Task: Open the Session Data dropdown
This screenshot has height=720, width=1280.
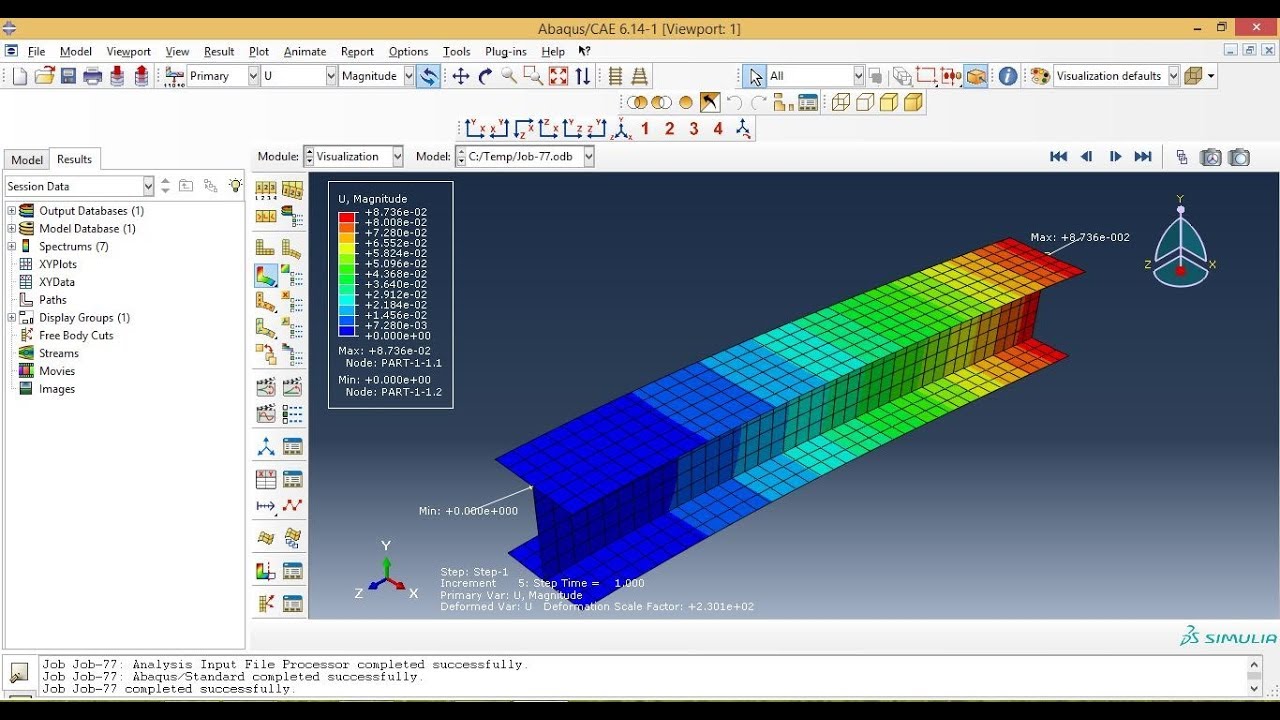Action: pyautogui.click(x=148, y=186)
